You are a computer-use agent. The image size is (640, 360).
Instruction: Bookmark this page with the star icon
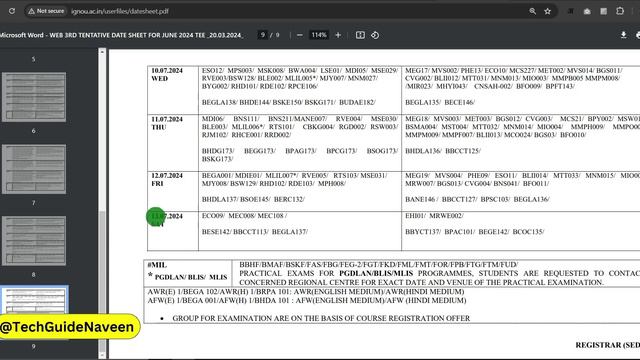[547, 11]
